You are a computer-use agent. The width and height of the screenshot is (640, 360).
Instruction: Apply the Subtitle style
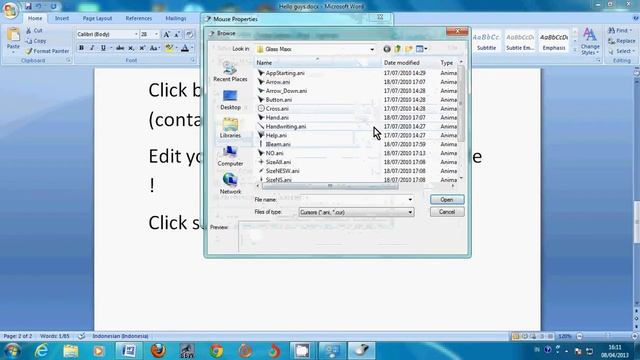tap(487, 41)
